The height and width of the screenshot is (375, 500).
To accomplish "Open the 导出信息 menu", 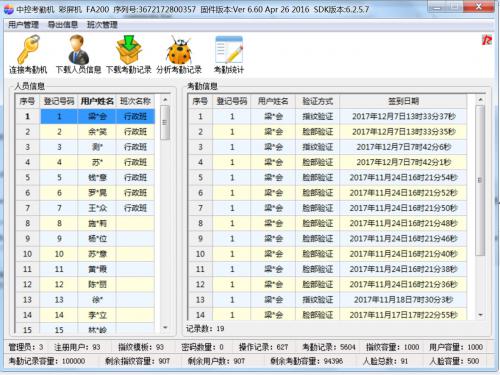I will 63,25.
